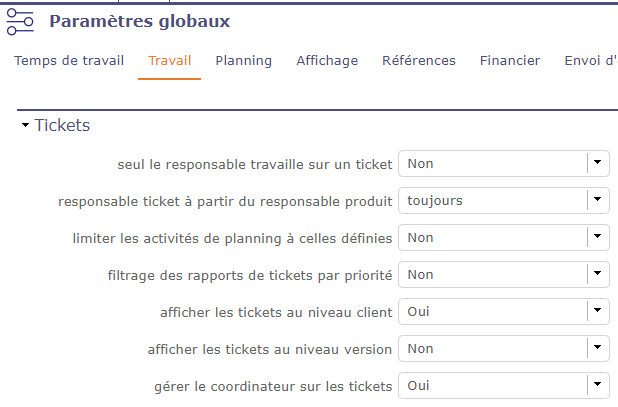Viewport: 618px width, 407px height.
Task: Switch to the Temps de travail tab
Action: click(69, 61)
